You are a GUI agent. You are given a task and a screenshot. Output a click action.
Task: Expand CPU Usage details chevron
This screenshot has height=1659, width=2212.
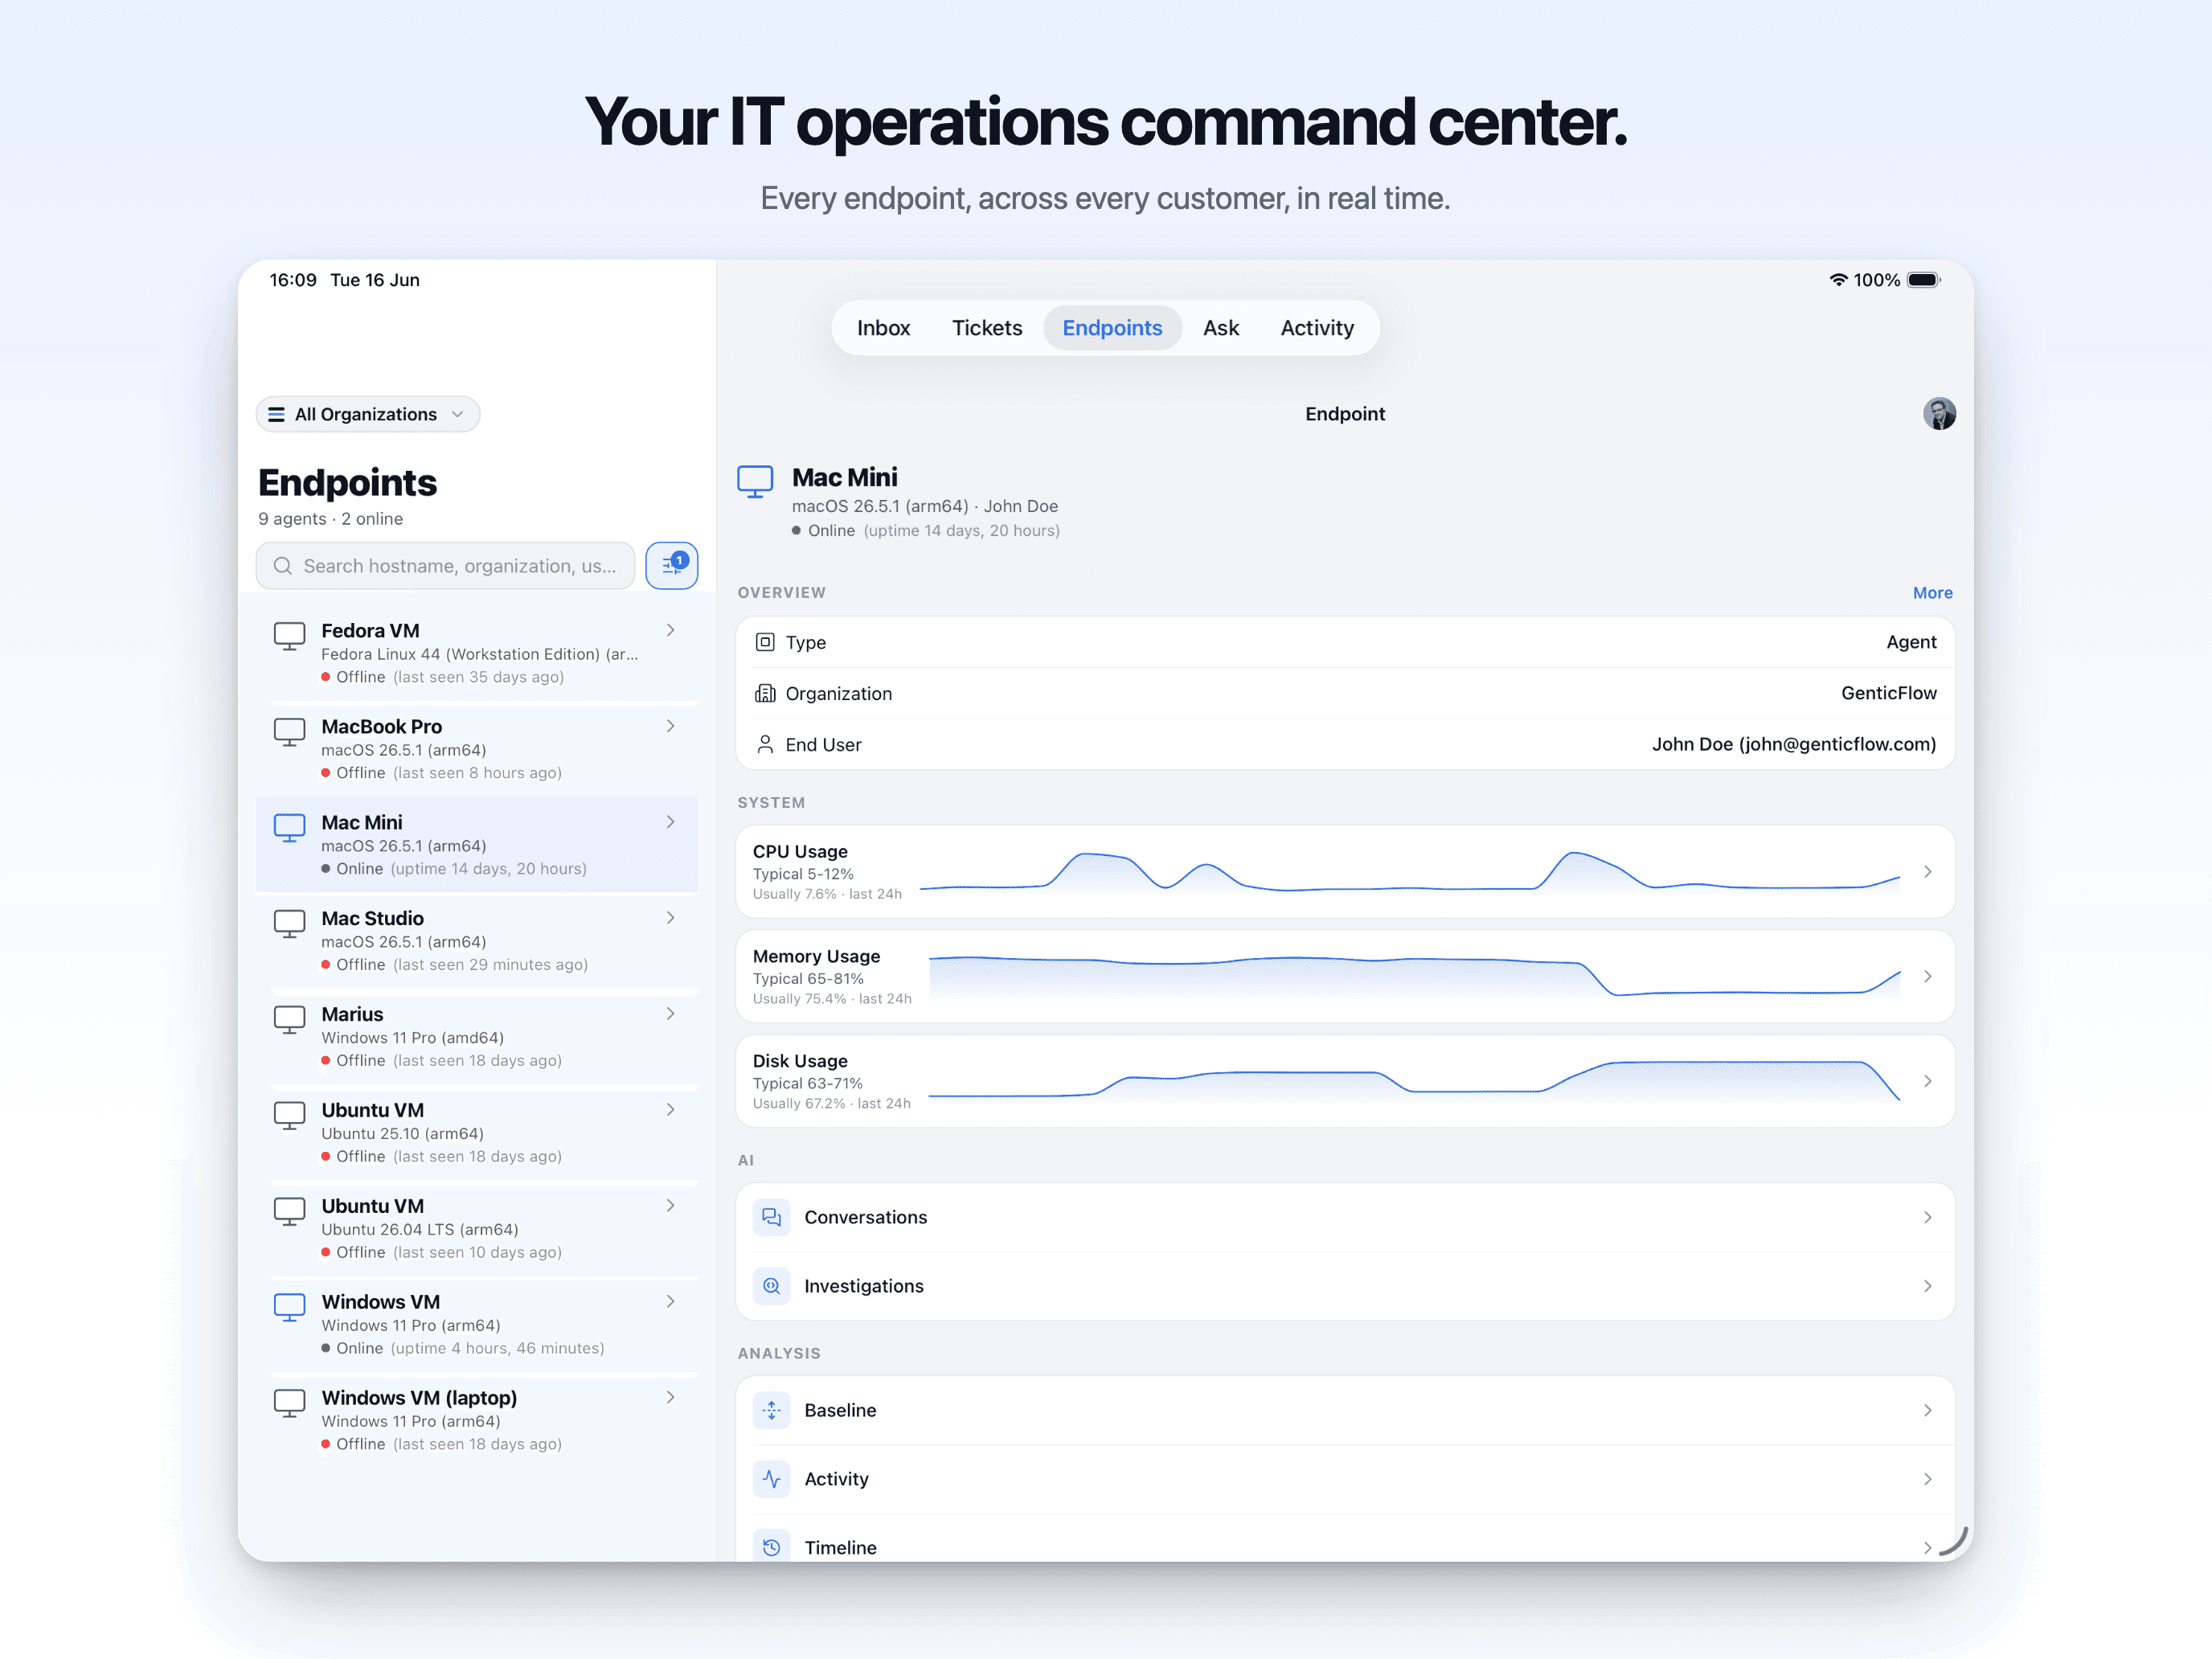(x=1927, y=872)
